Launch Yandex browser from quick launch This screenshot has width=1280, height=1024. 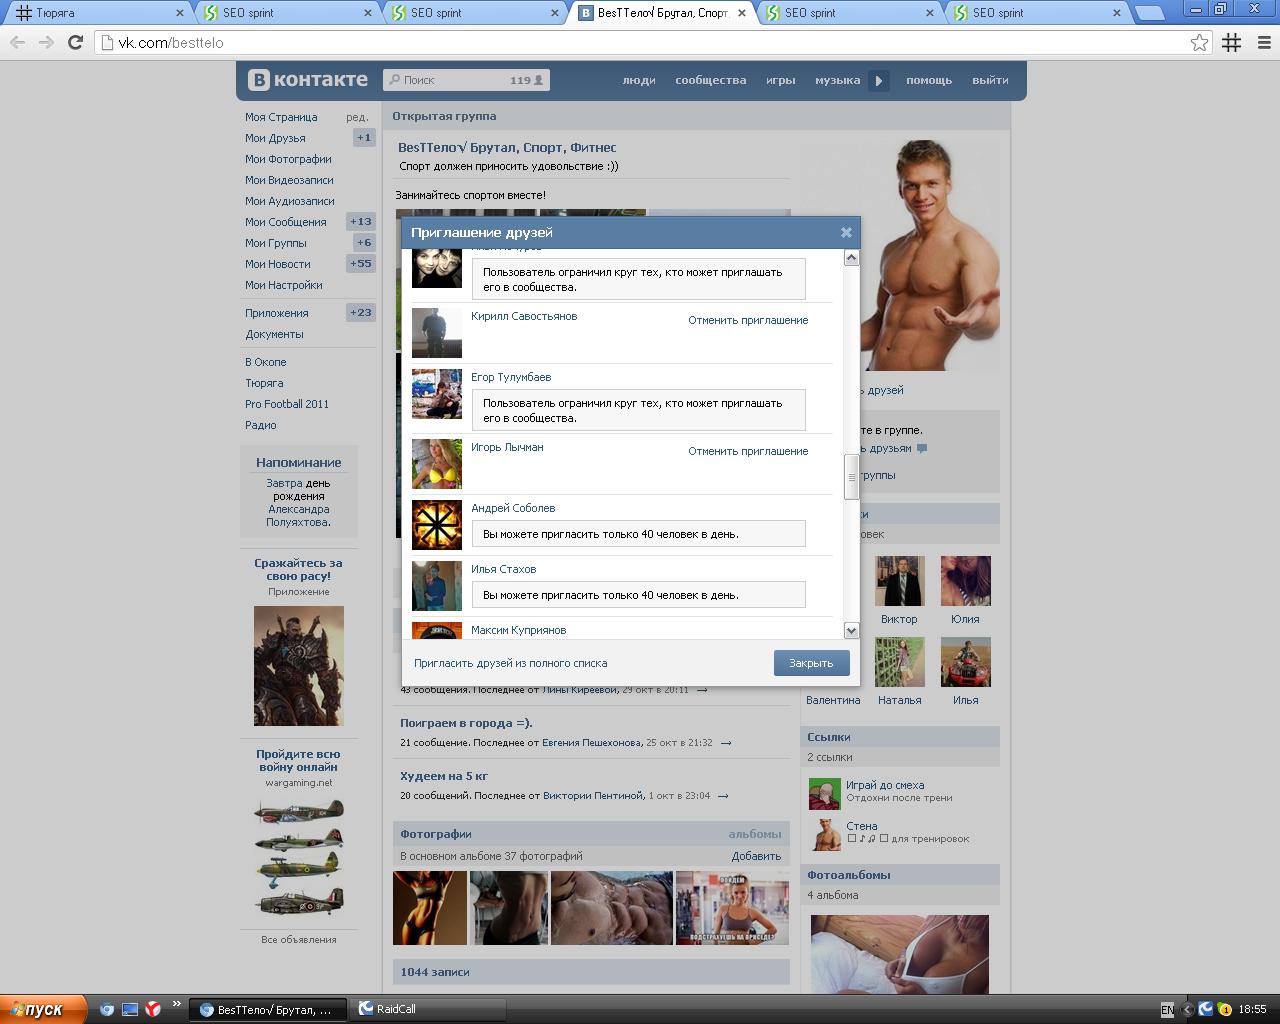coord(153,1009)
